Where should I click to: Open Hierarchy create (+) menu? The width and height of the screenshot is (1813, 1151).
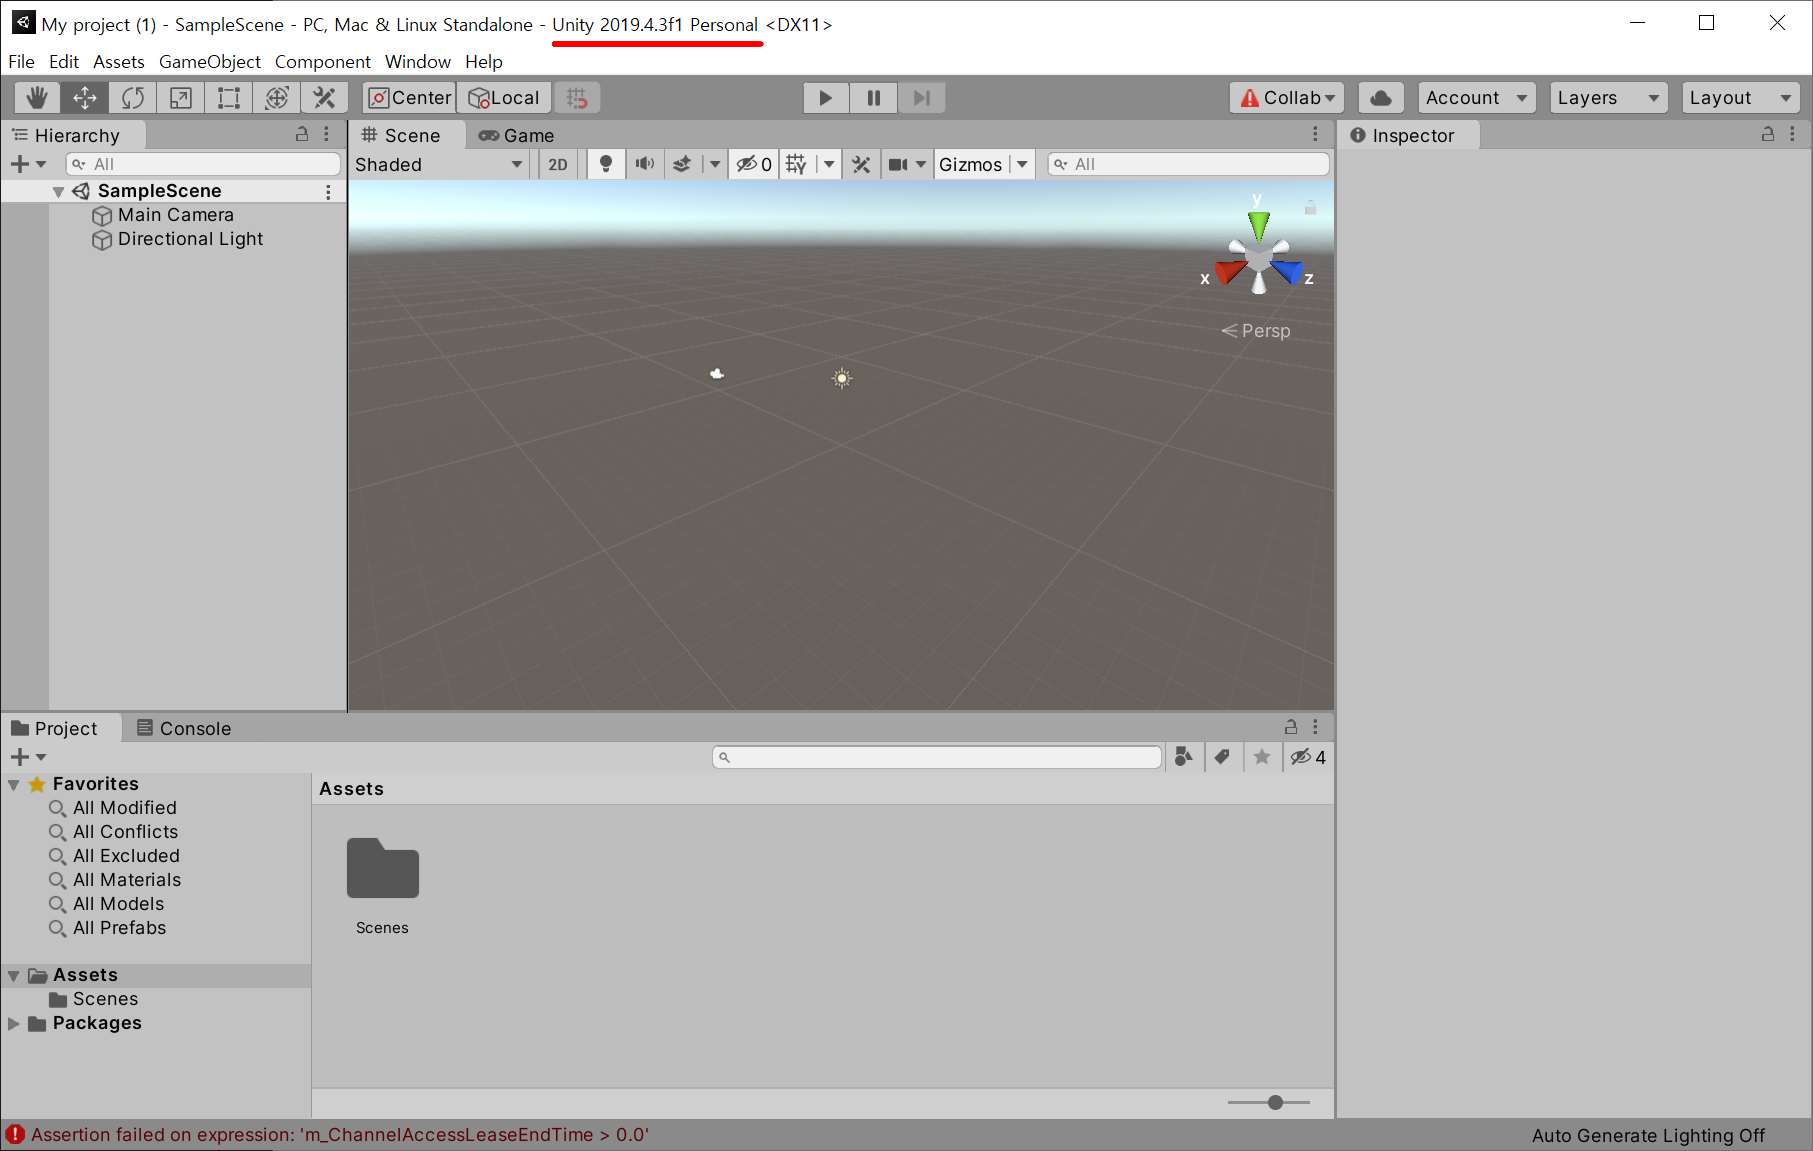coord(27,164)
